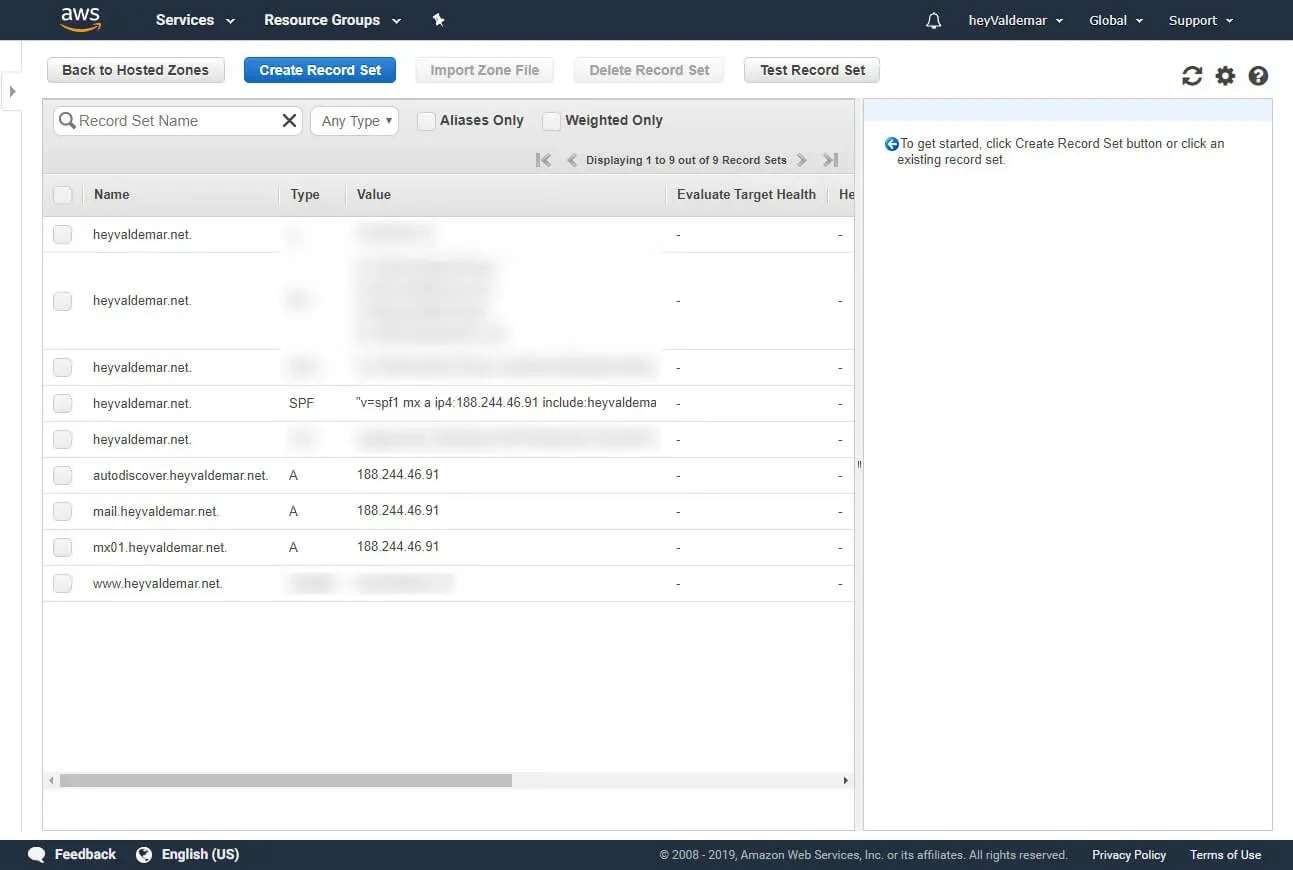Sort by Evaluate Target Health column
This screenshot has height=870, width=1293.
[x=746, y=195]
